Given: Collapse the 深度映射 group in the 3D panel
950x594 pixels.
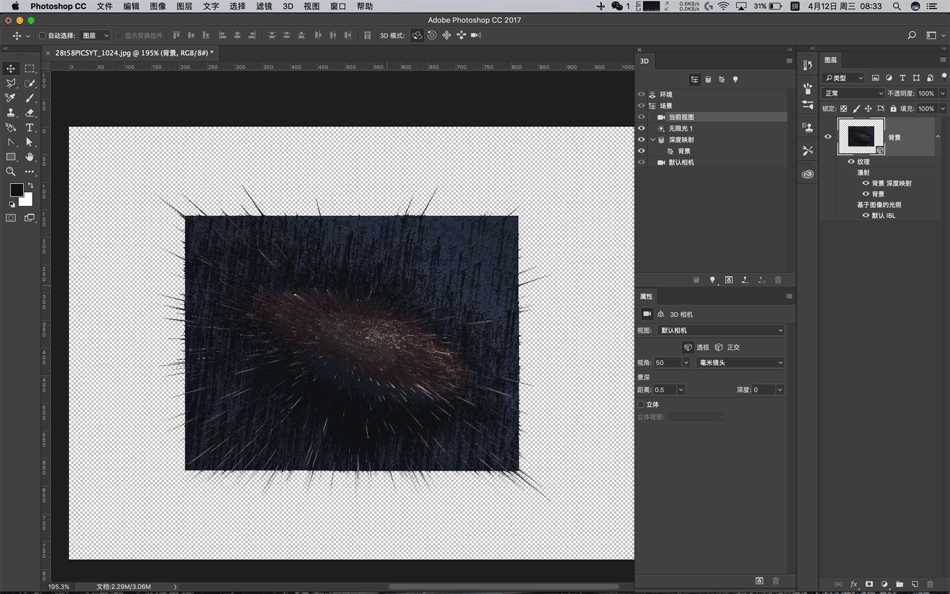Looking at the screenshot, I should pyautogui.click(x=652, y=139).
